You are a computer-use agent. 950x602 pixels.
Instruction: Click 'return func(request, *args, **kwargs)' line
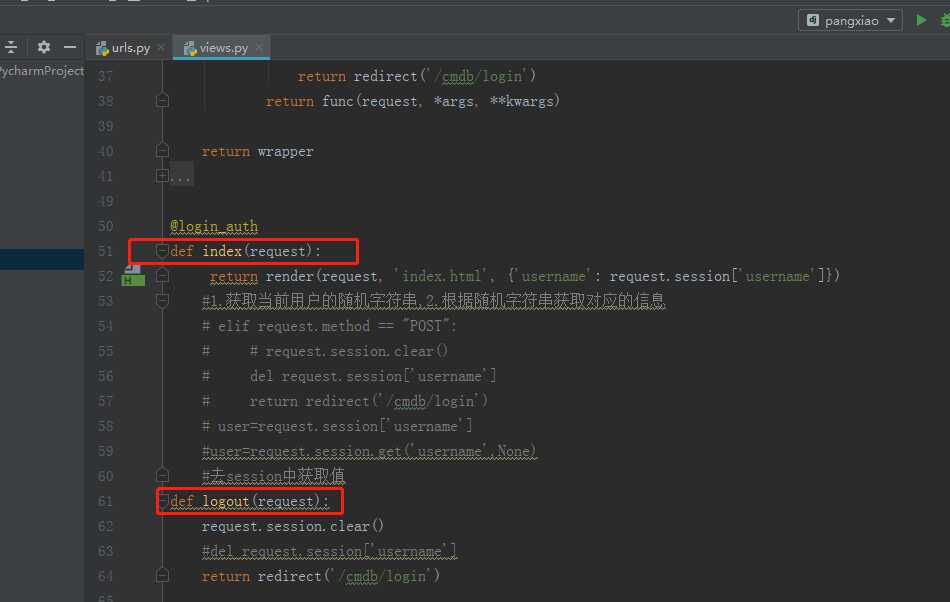click(413, 101)
